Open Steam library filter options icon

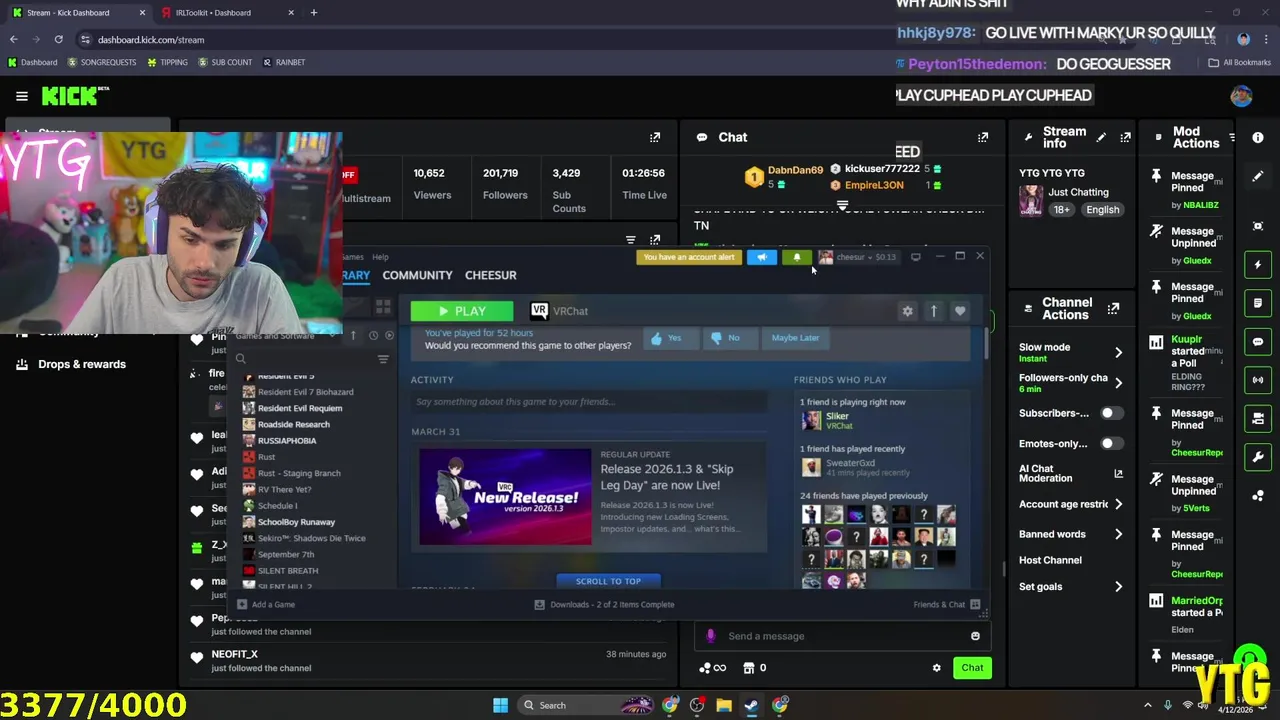coord(383,359)
